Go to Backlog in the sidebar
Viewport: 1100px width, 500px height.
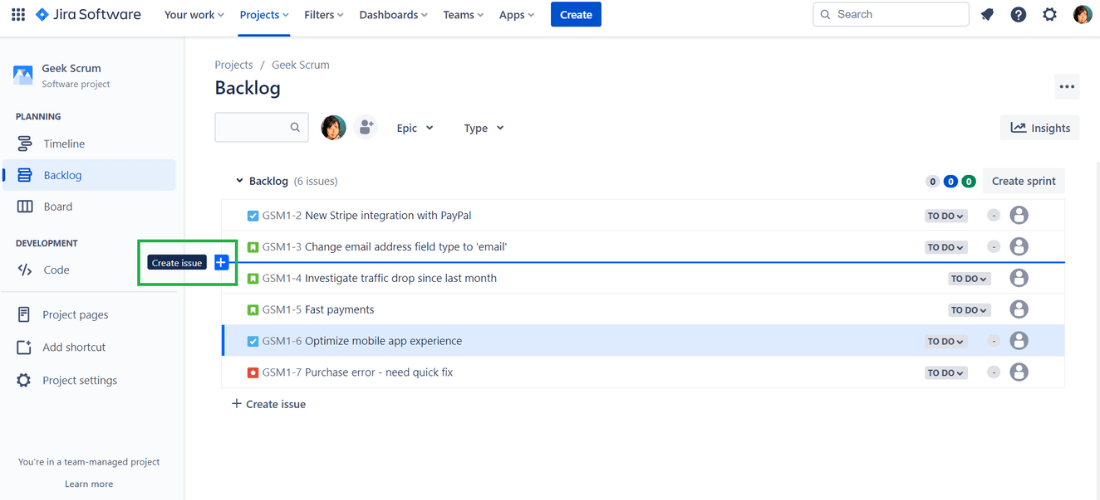tap(89, 175)
